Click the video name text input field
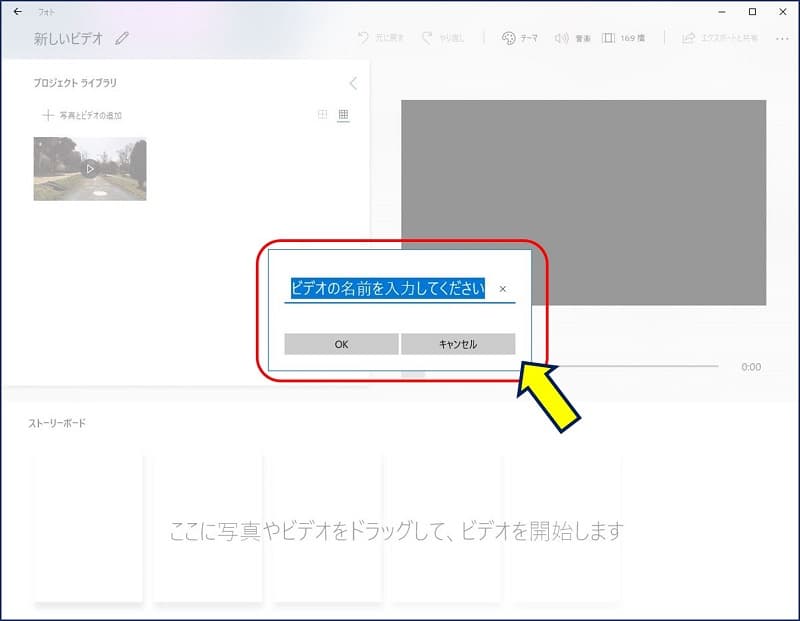Viewport: 800px width, 621px height. [388, 289]
